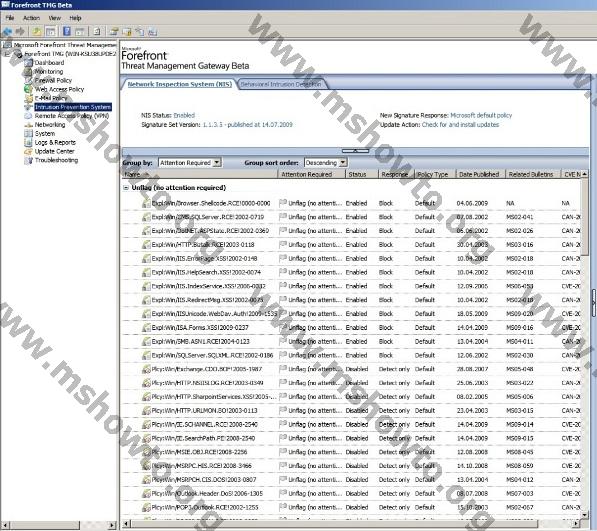Click bulletin MS02-041 in the SQLServer 2002-0719 row

click(520, 217)
